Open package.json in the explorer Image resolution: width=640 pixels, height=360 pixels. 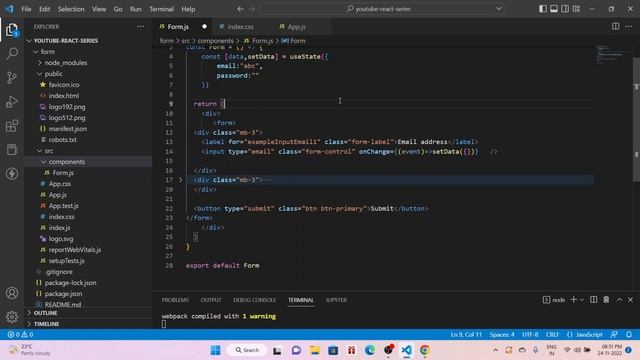click(x=63, y=294)
